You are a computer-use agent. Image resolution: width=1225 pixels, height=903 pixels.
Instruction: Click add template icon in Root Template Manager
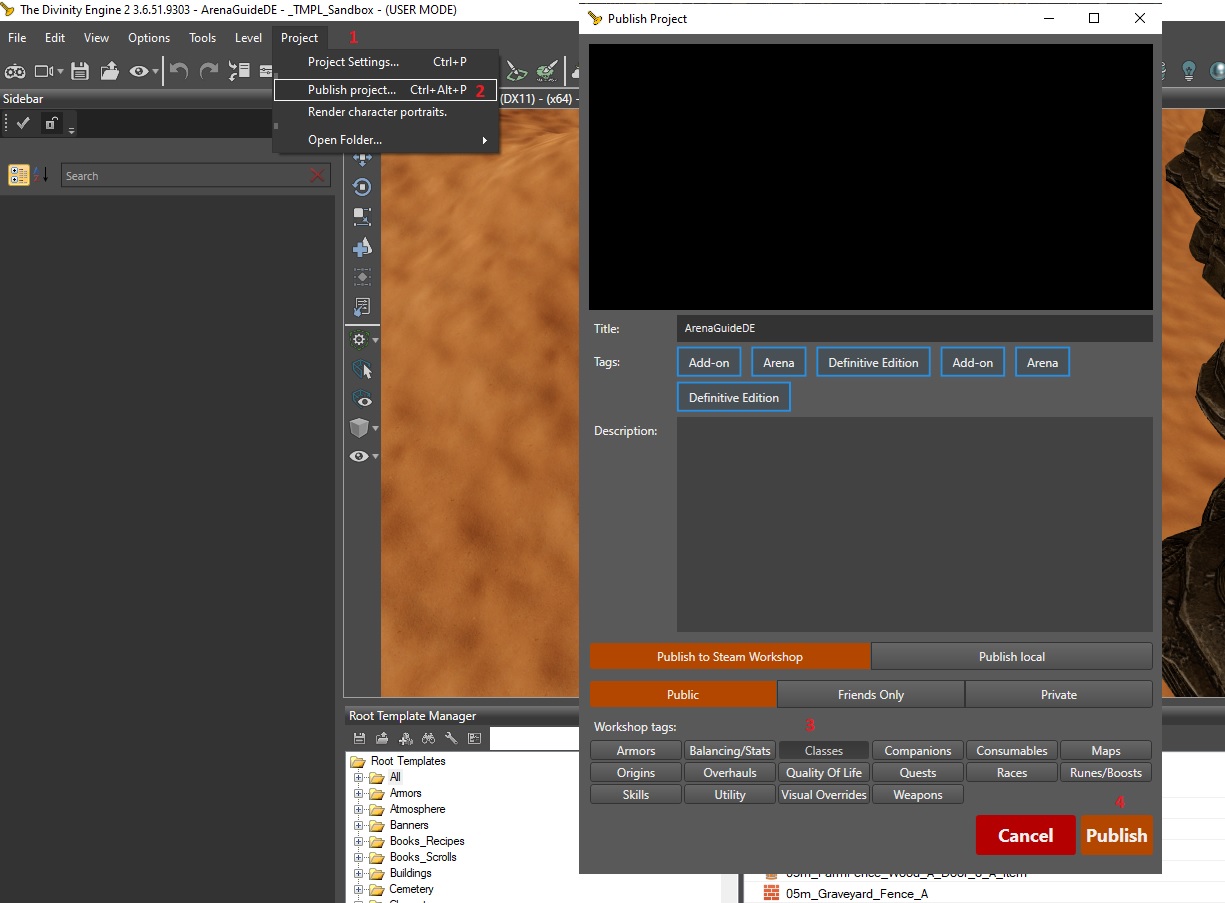(405, 739)
